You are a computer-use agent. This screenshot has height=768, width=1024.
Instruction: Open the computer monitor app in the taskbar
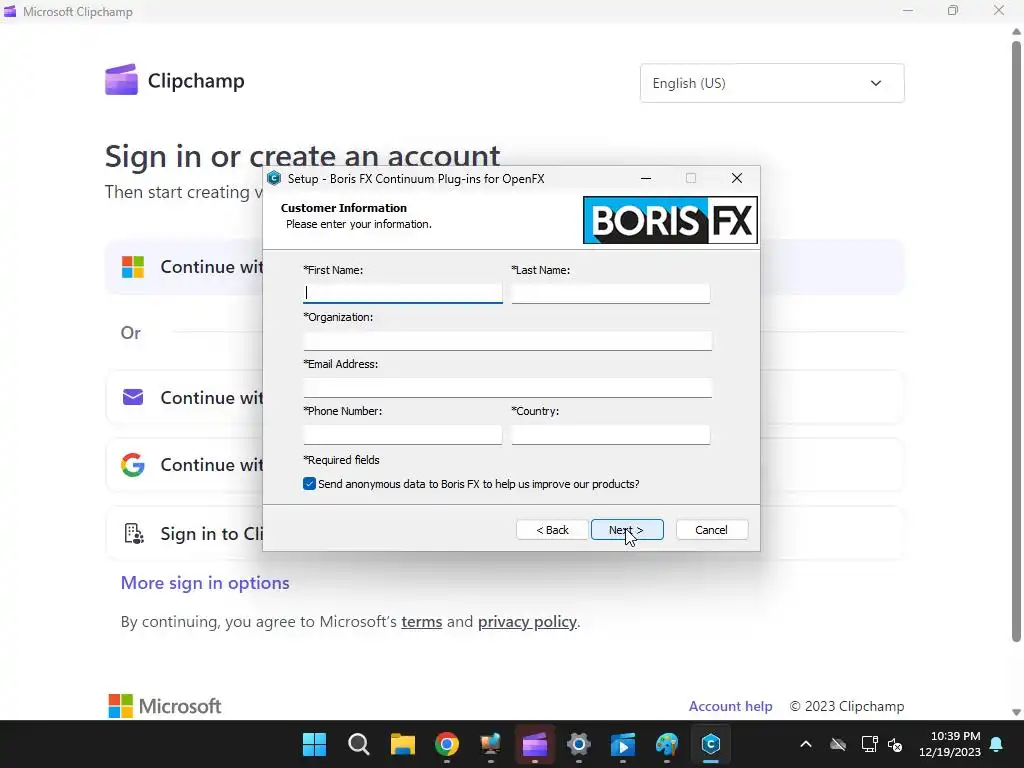490,744
